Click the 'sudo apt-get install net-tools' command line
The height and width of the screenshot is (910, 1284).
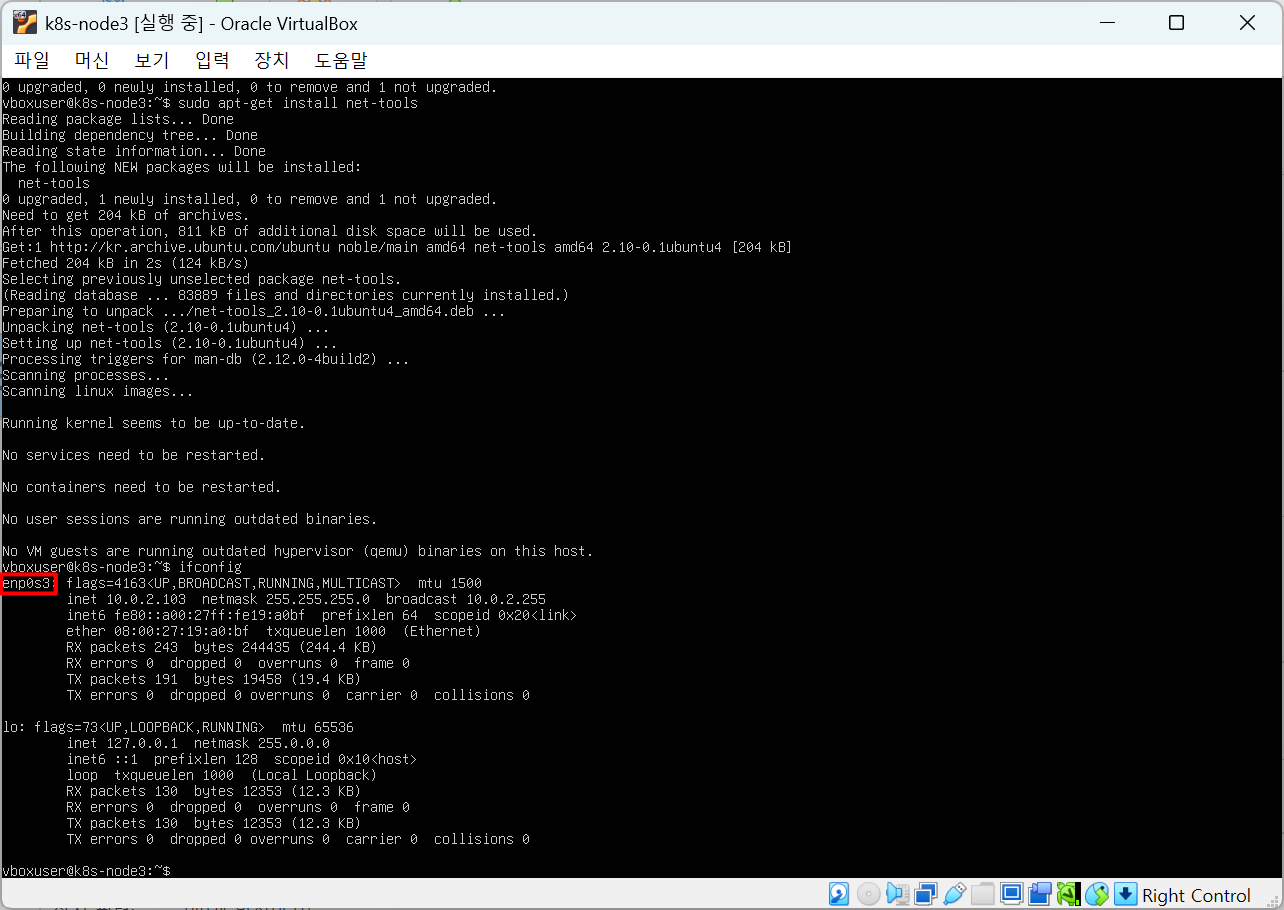(210, 103)
